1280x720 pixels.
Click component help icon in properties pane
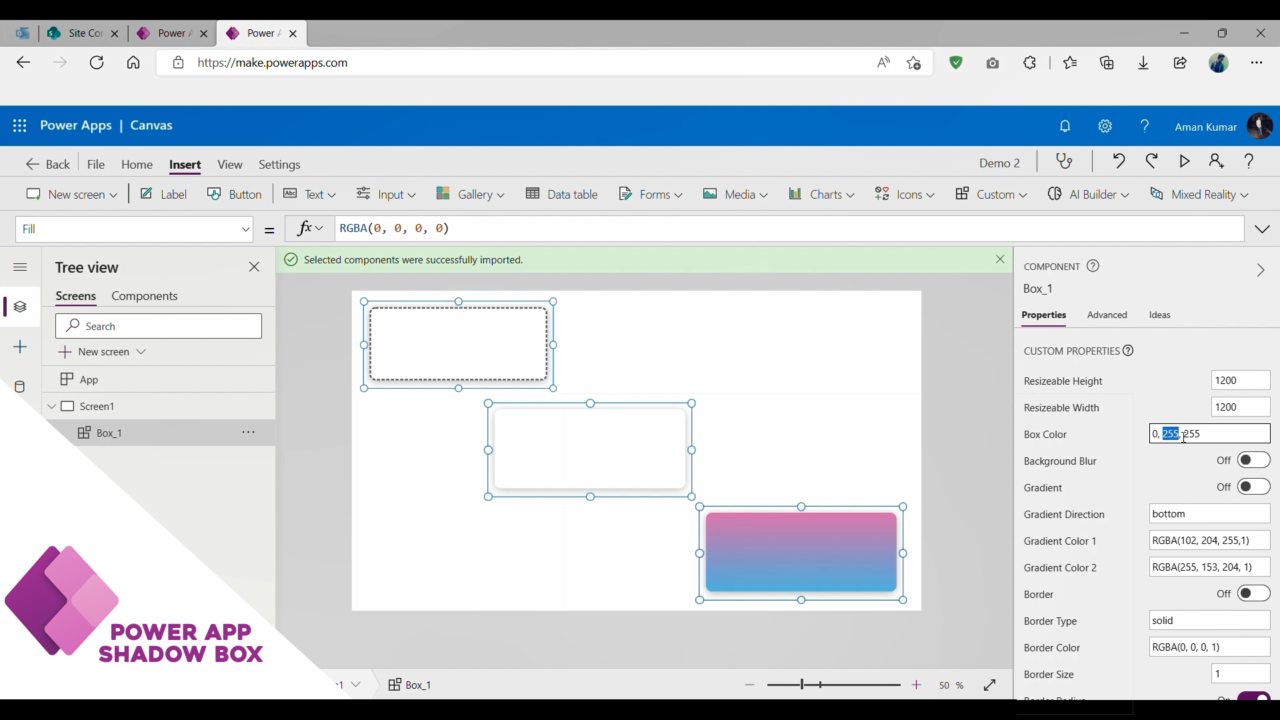coord(1093,266)
